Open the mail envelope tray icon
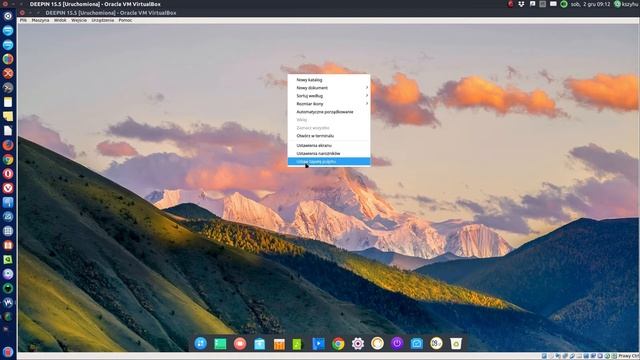640x360 pixels. click(x=553, y=4)
